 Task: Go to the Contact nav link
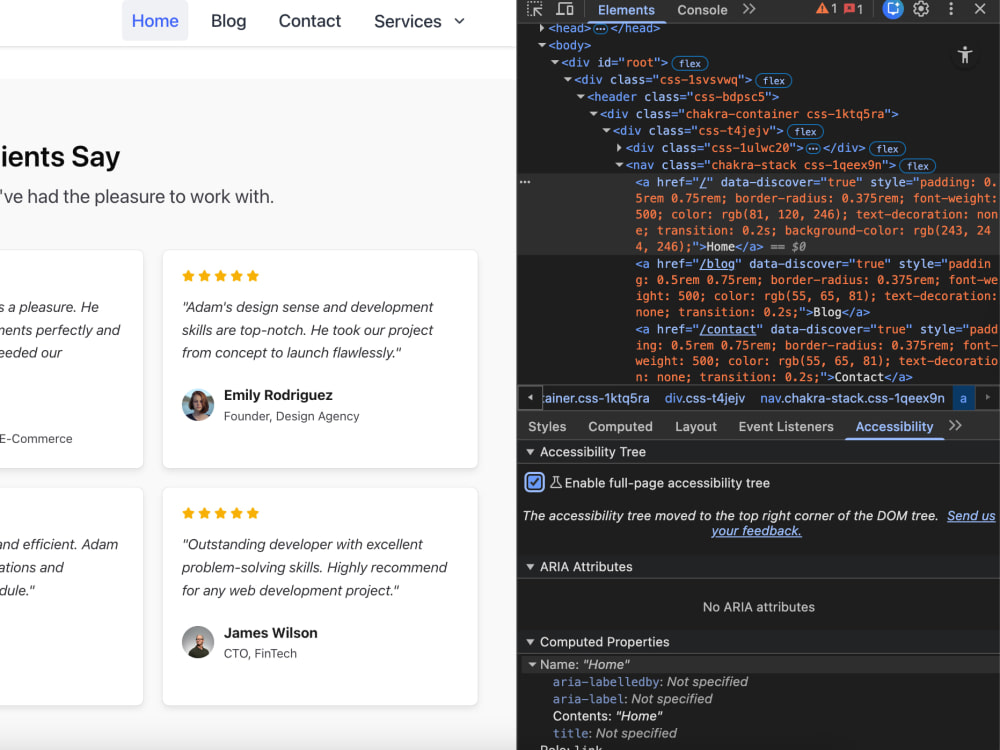click(310, 21)
